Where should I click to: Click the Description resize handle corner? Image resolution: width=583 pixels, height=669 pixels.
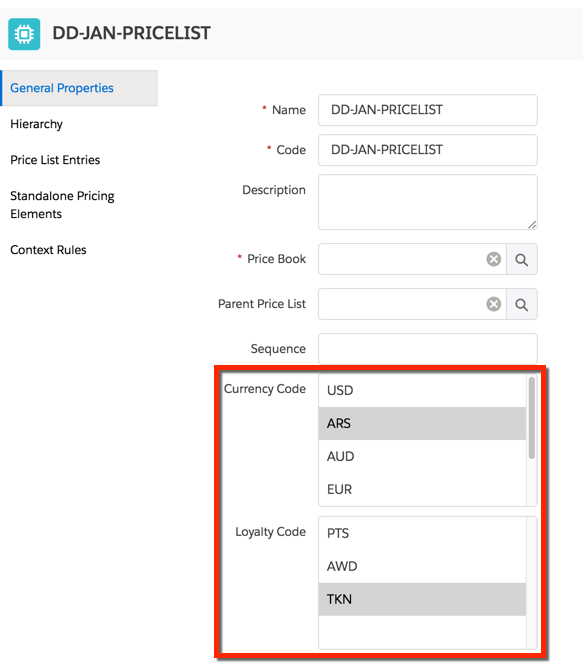(x=532, y=225)
